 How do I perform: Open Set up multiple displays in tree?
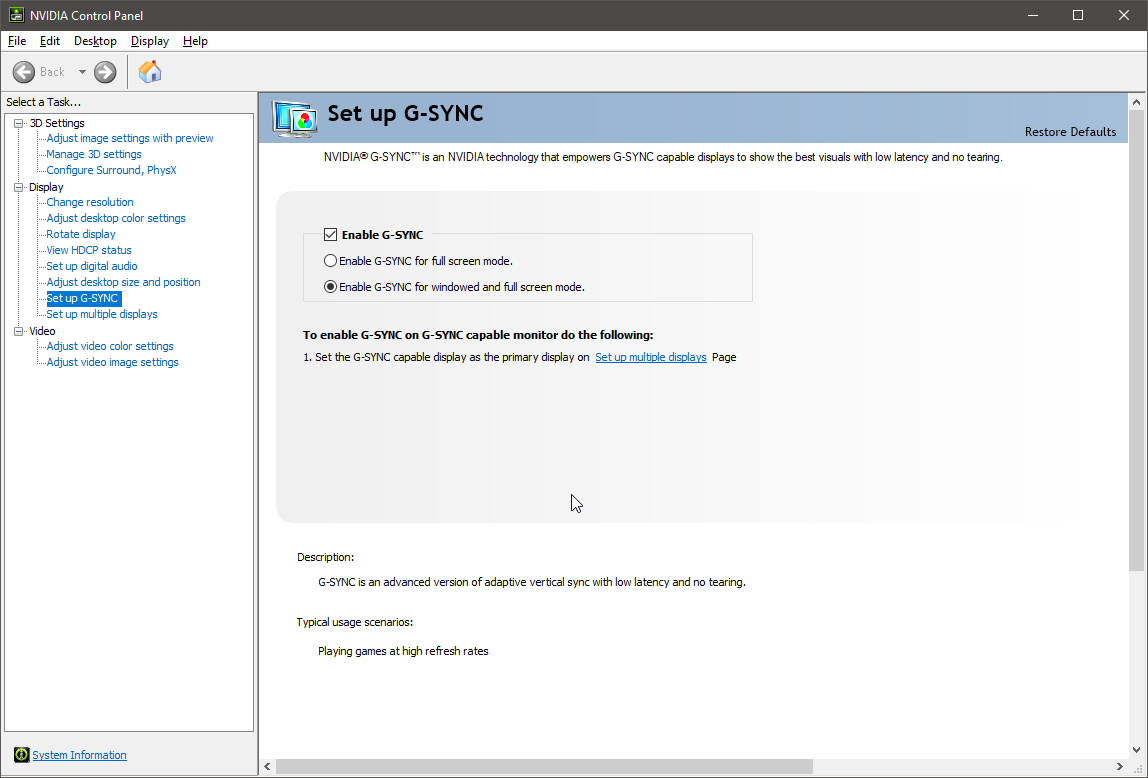tap(102, 315)
